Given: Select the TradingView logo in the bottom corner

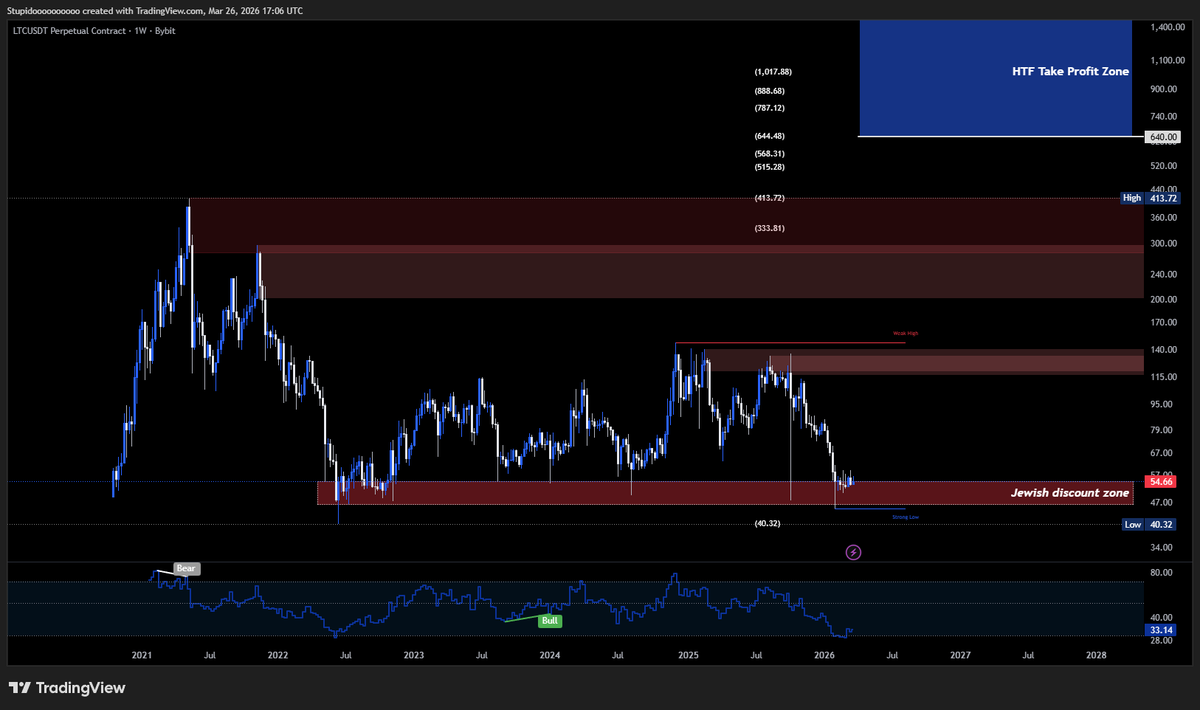Looking at the screenshot, I should (x=69, y=688).
